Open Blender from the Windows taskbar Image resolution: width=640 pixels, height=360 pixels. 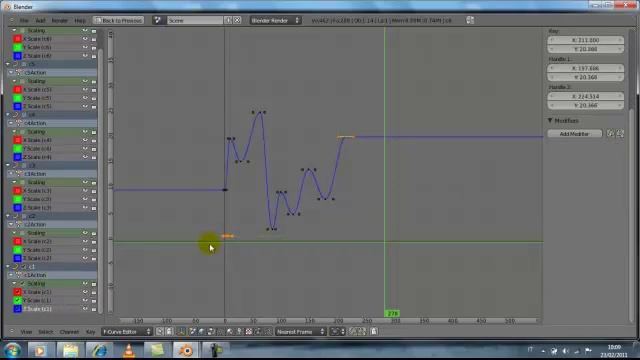coord(186,351)
